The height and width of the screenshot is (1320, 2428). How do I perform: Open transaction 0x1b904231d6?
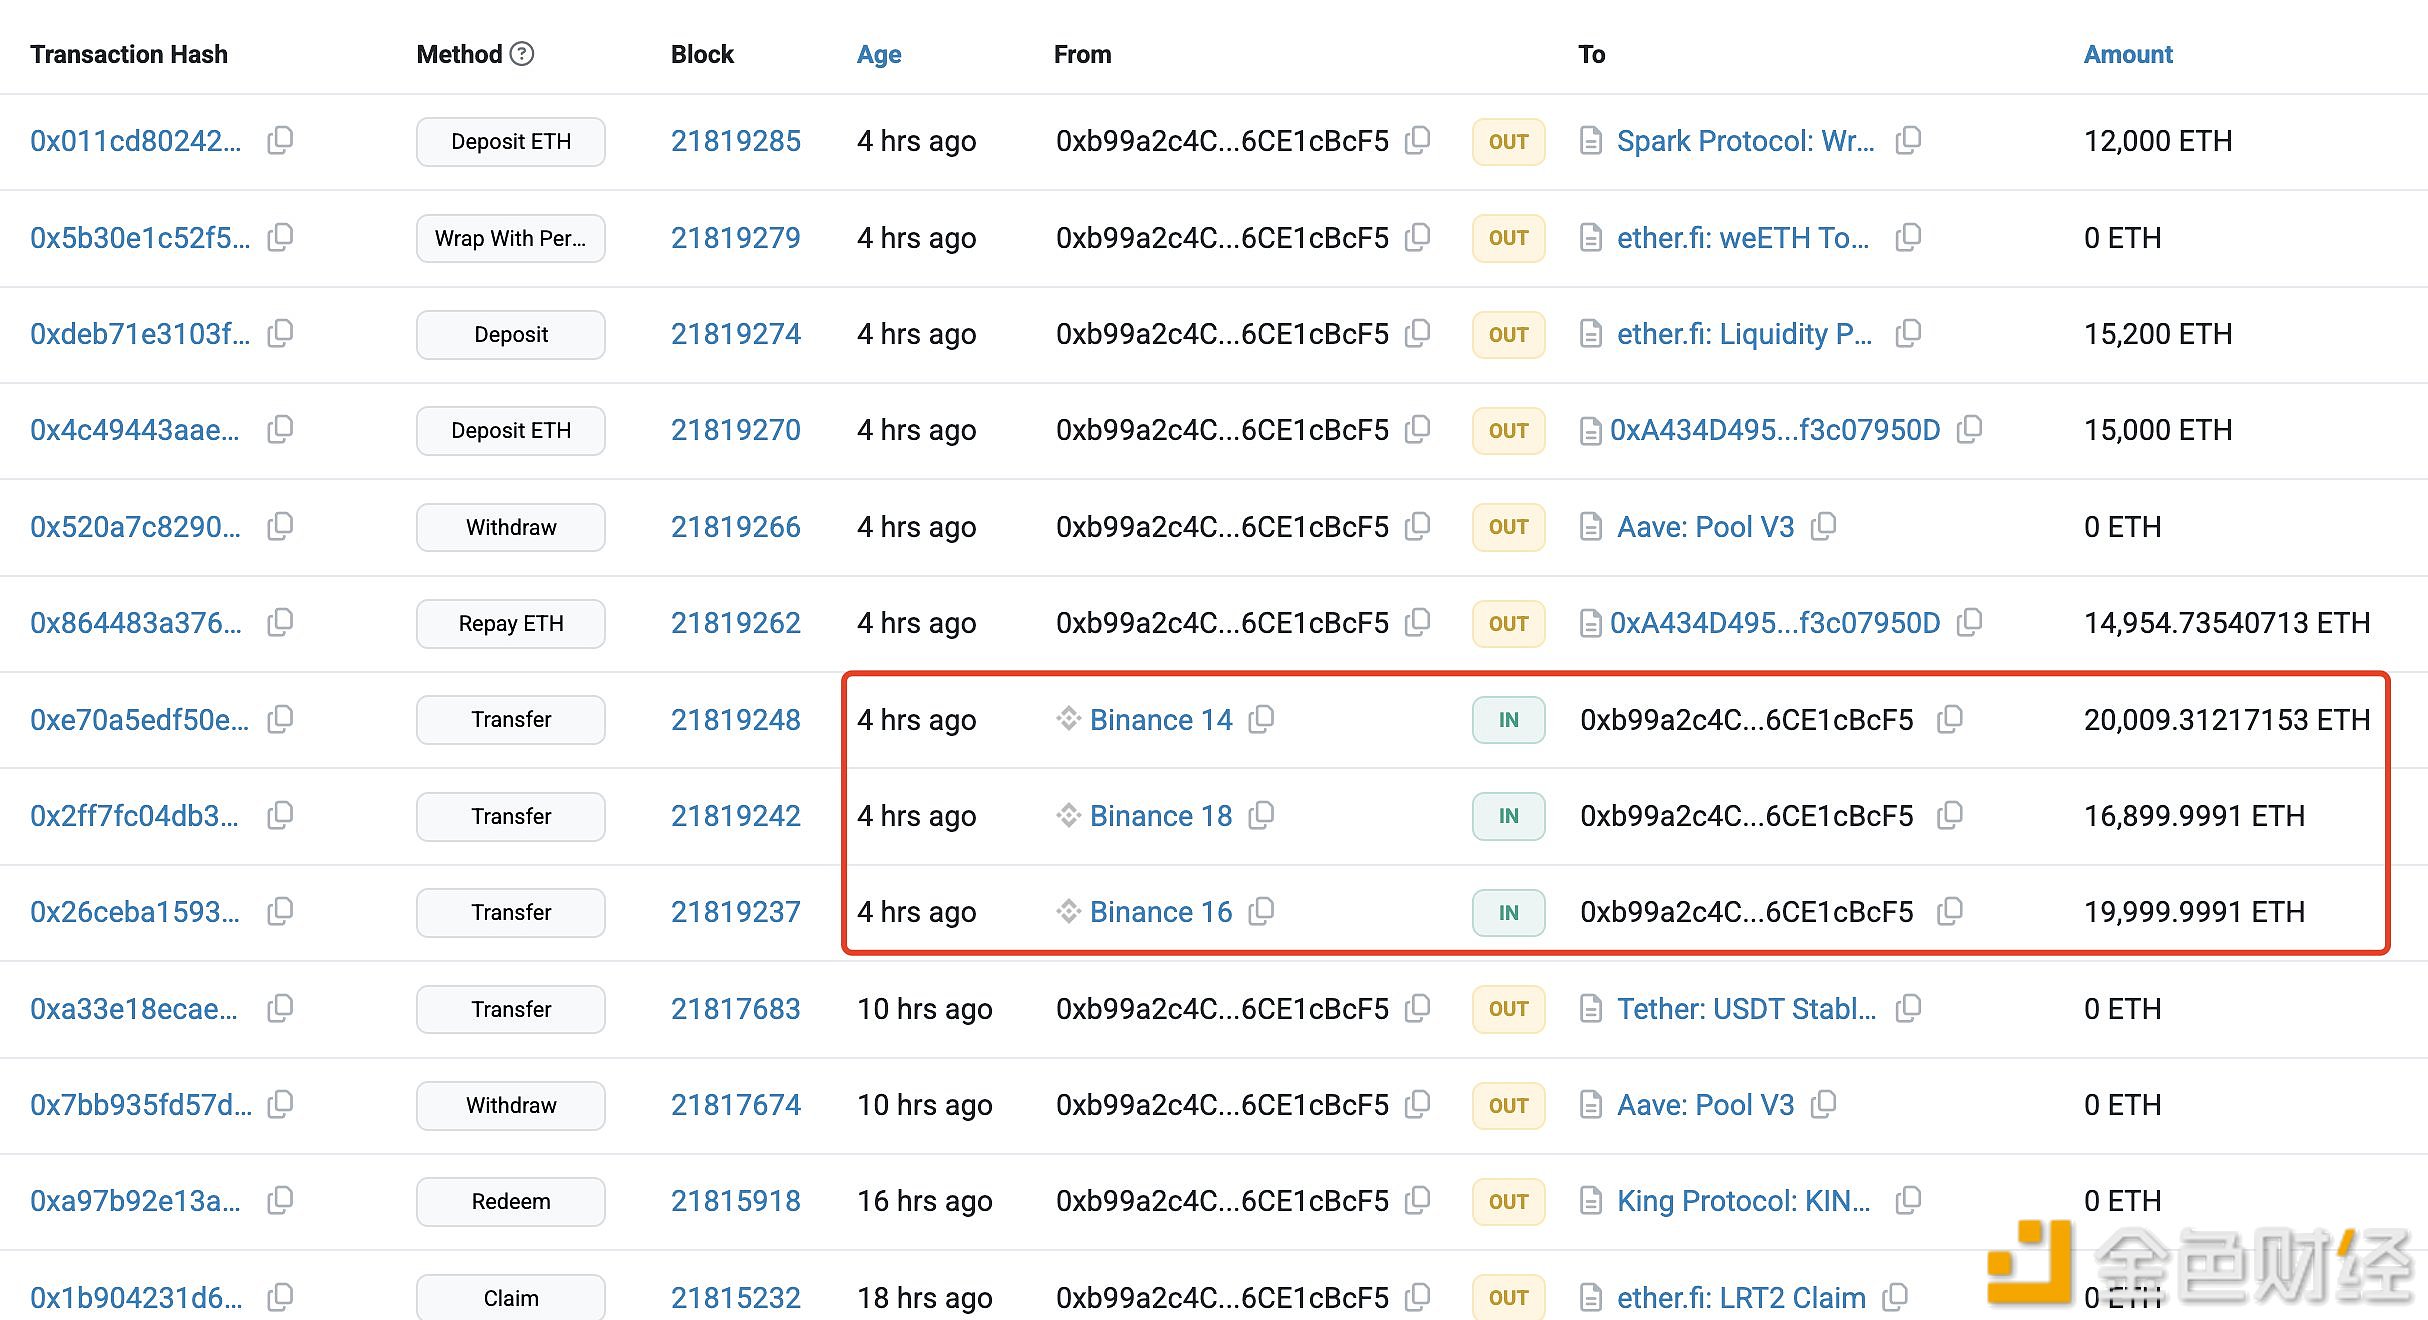pyautogui.click(x=136, y=1298)
